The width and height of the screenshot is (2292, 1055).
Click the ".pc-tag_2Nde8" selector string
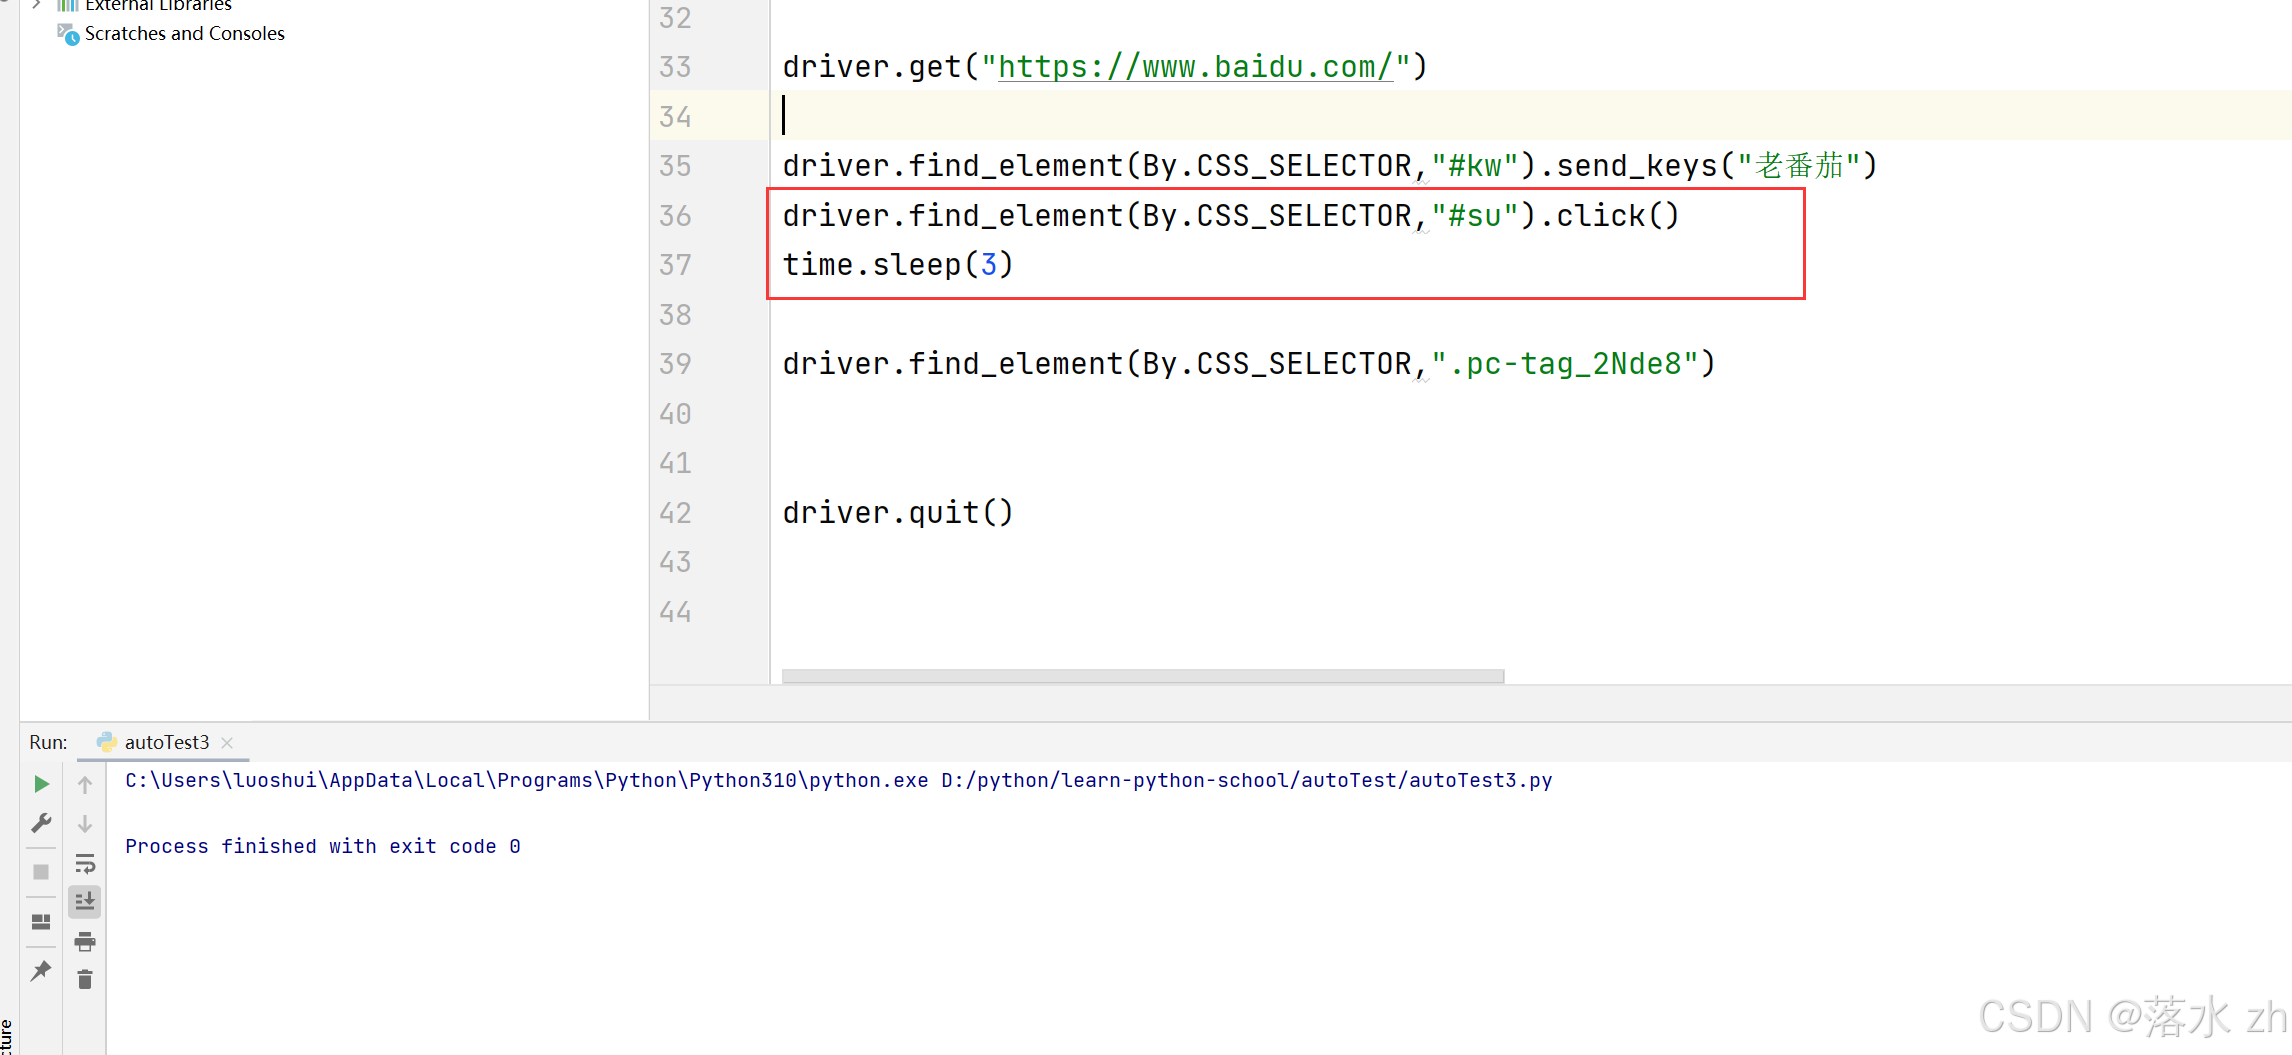1565,364
